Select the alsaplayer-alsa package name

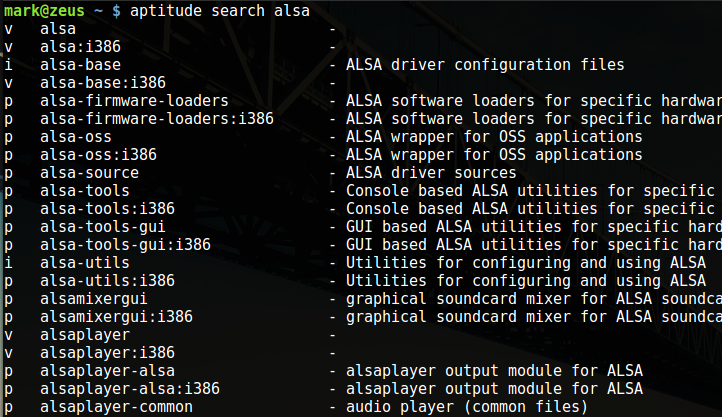click(107, 371)
